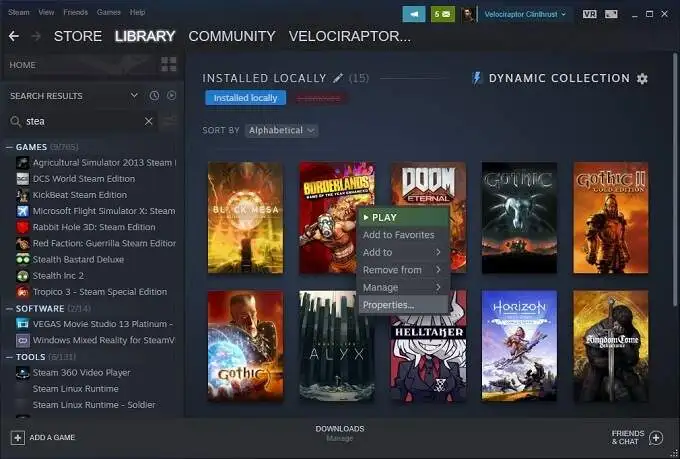Image resolution: width=680 pixels, height=459 pixels.
Task: Rename collection with the pencil icon
Action: click(x=338, y=78)
